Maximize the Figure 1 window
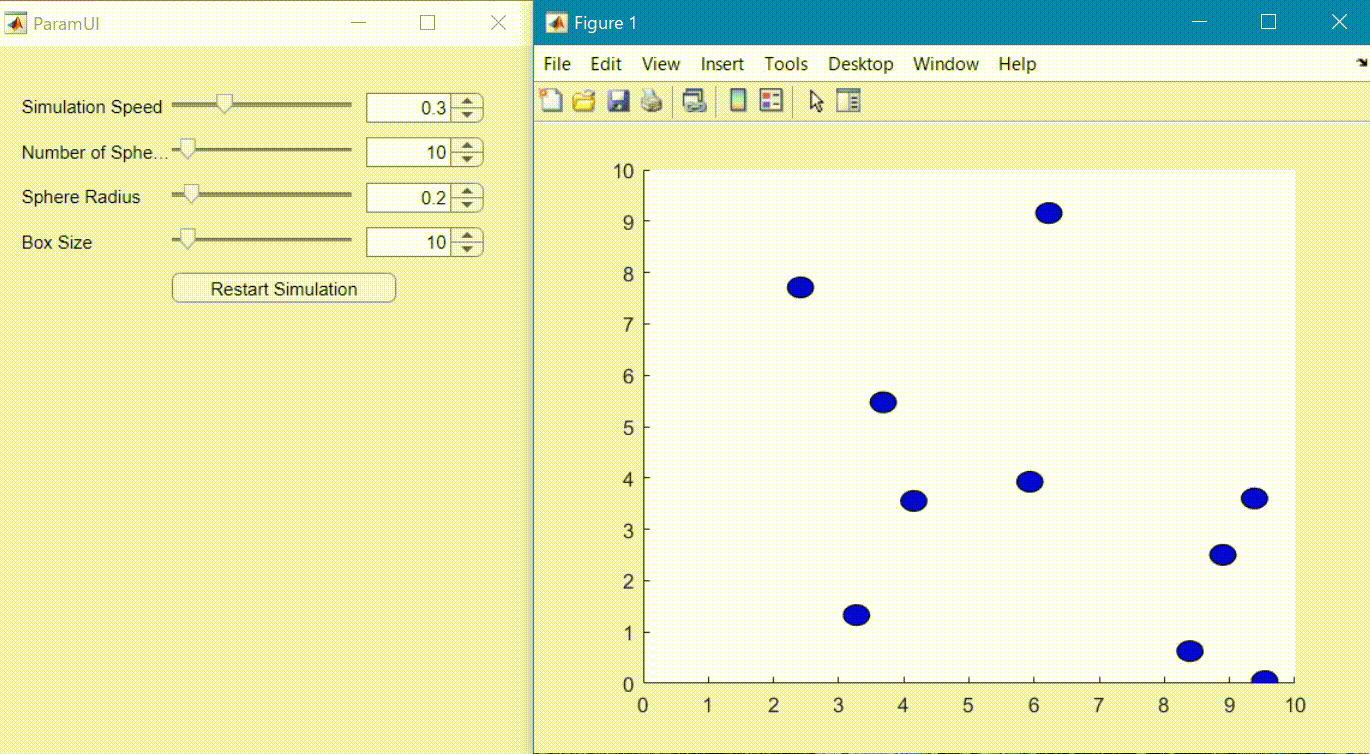The height and width of the screenshot is (754, 1370). pyautogui.click(x=1268, y=22)
